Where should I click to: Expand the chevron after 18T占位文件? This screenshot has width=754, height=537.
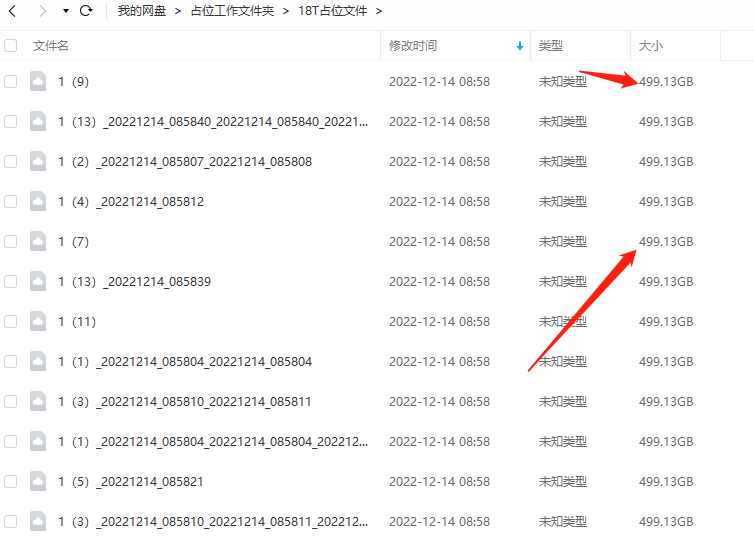tap(379, 11)
